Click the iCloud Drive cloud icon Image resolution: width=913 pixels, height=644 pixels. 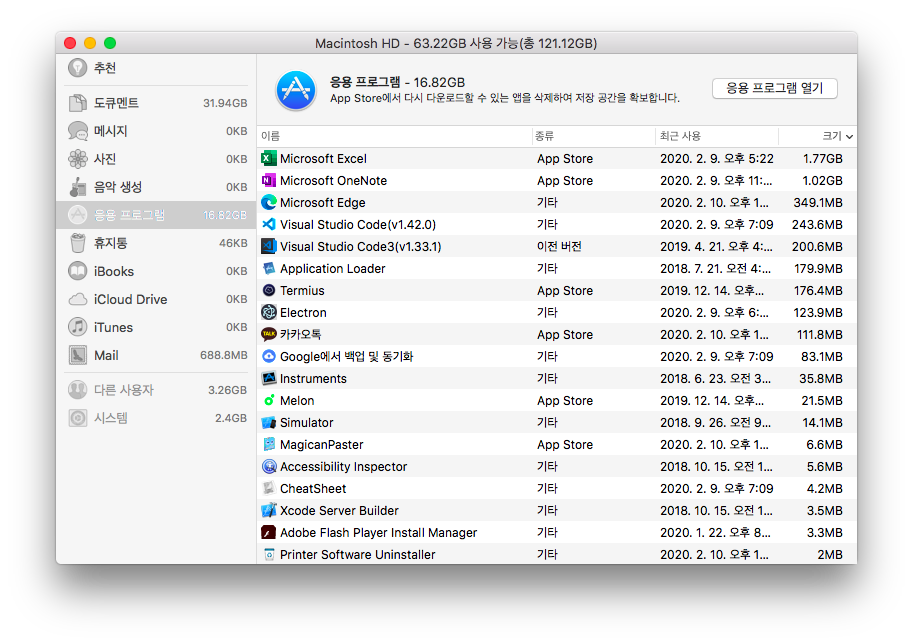[x=77, y=299]
